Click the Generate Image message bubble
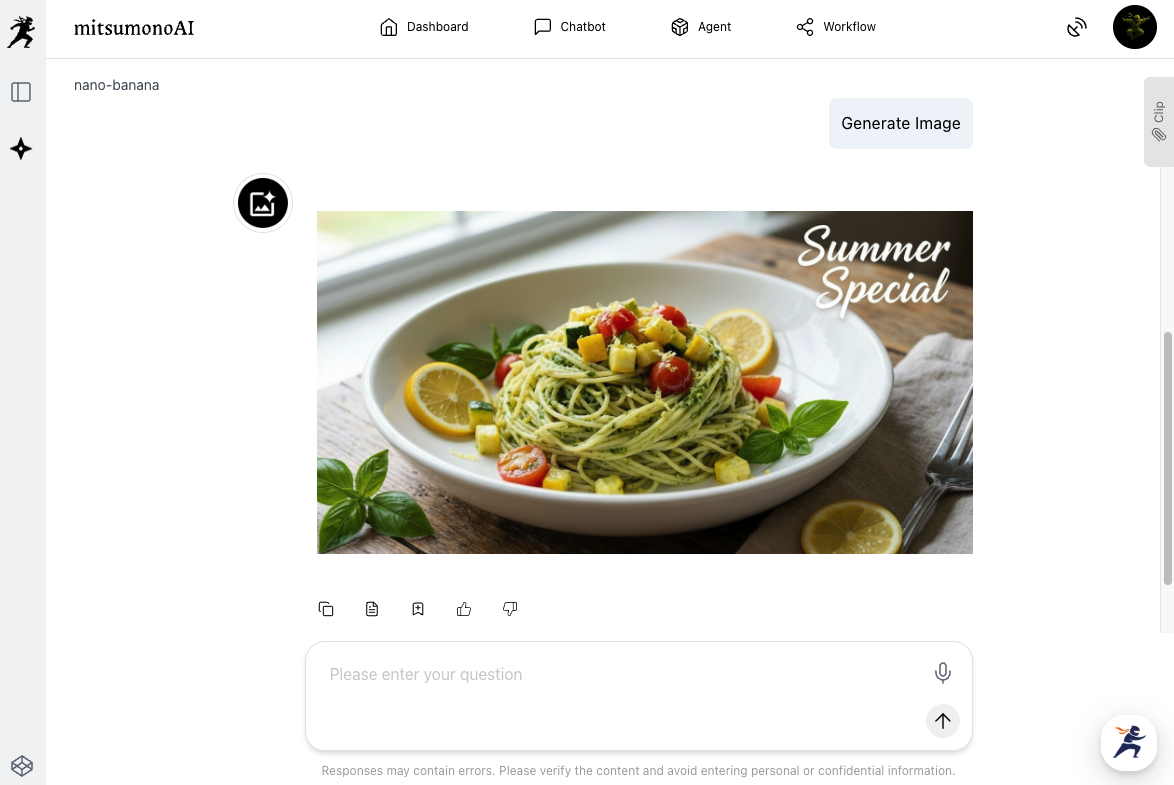 (x=901, y=124)
